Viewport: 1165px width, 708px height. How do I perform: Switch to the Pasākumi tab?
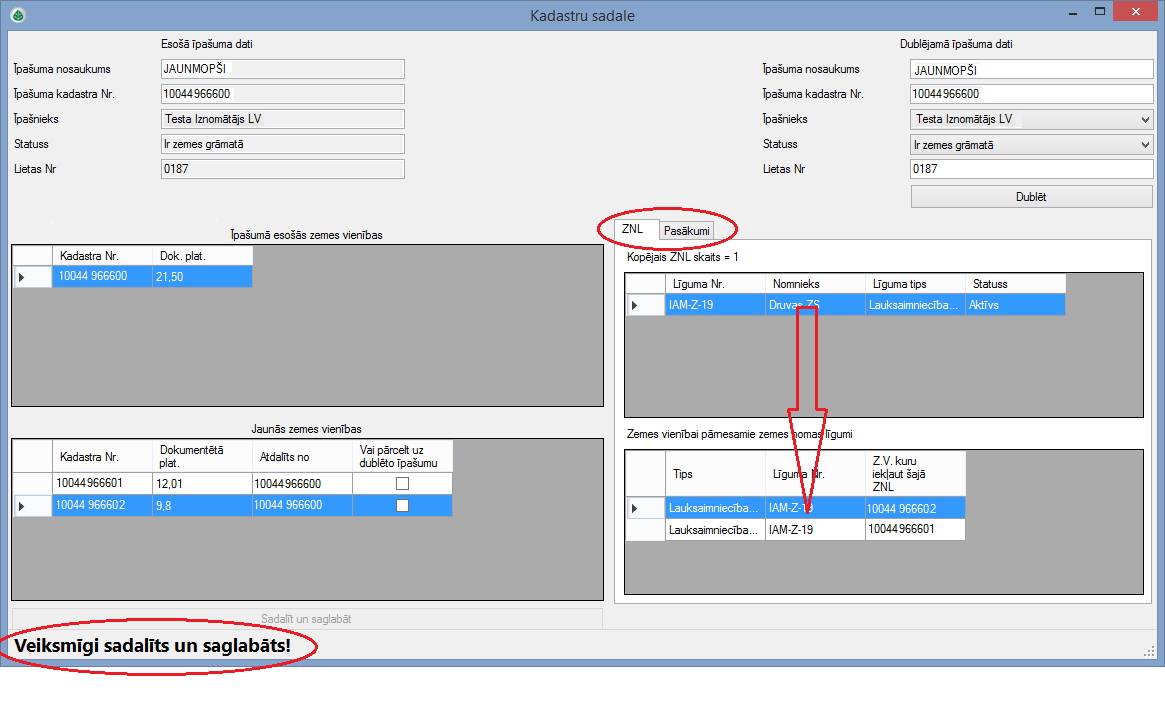[686, 231]
